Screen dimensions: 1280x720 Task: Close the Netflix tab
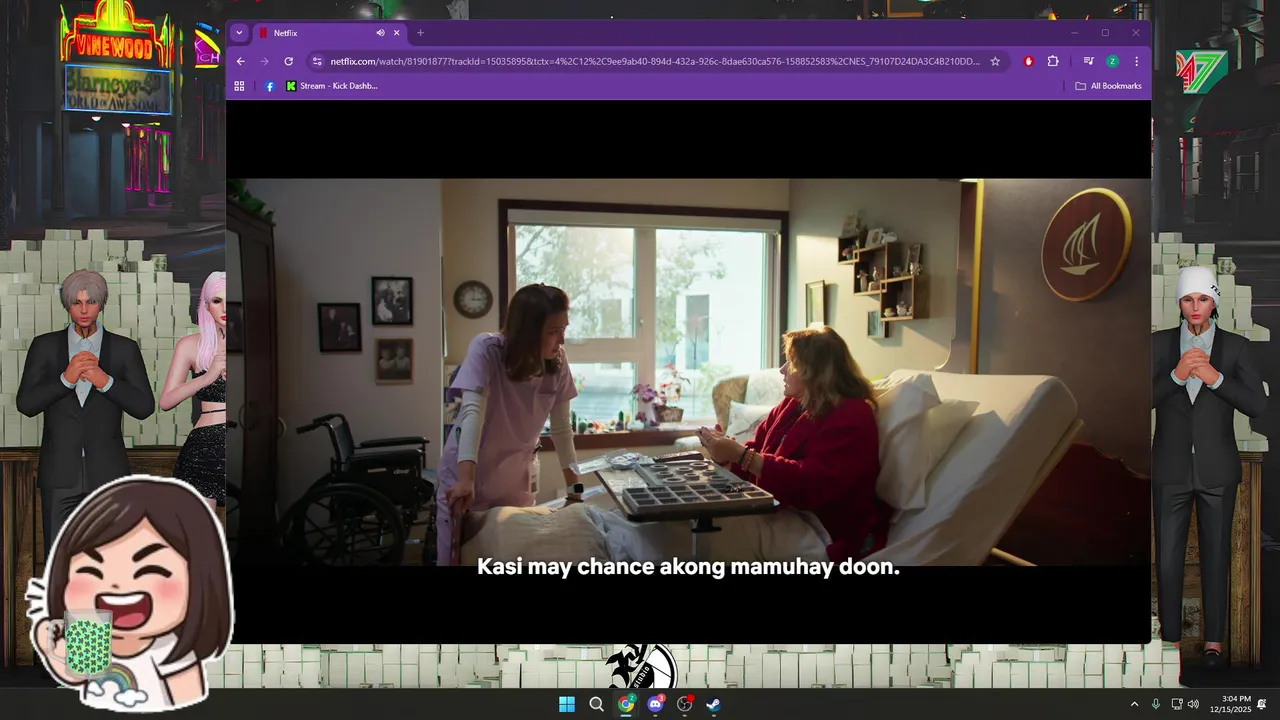tap(396, 33)
